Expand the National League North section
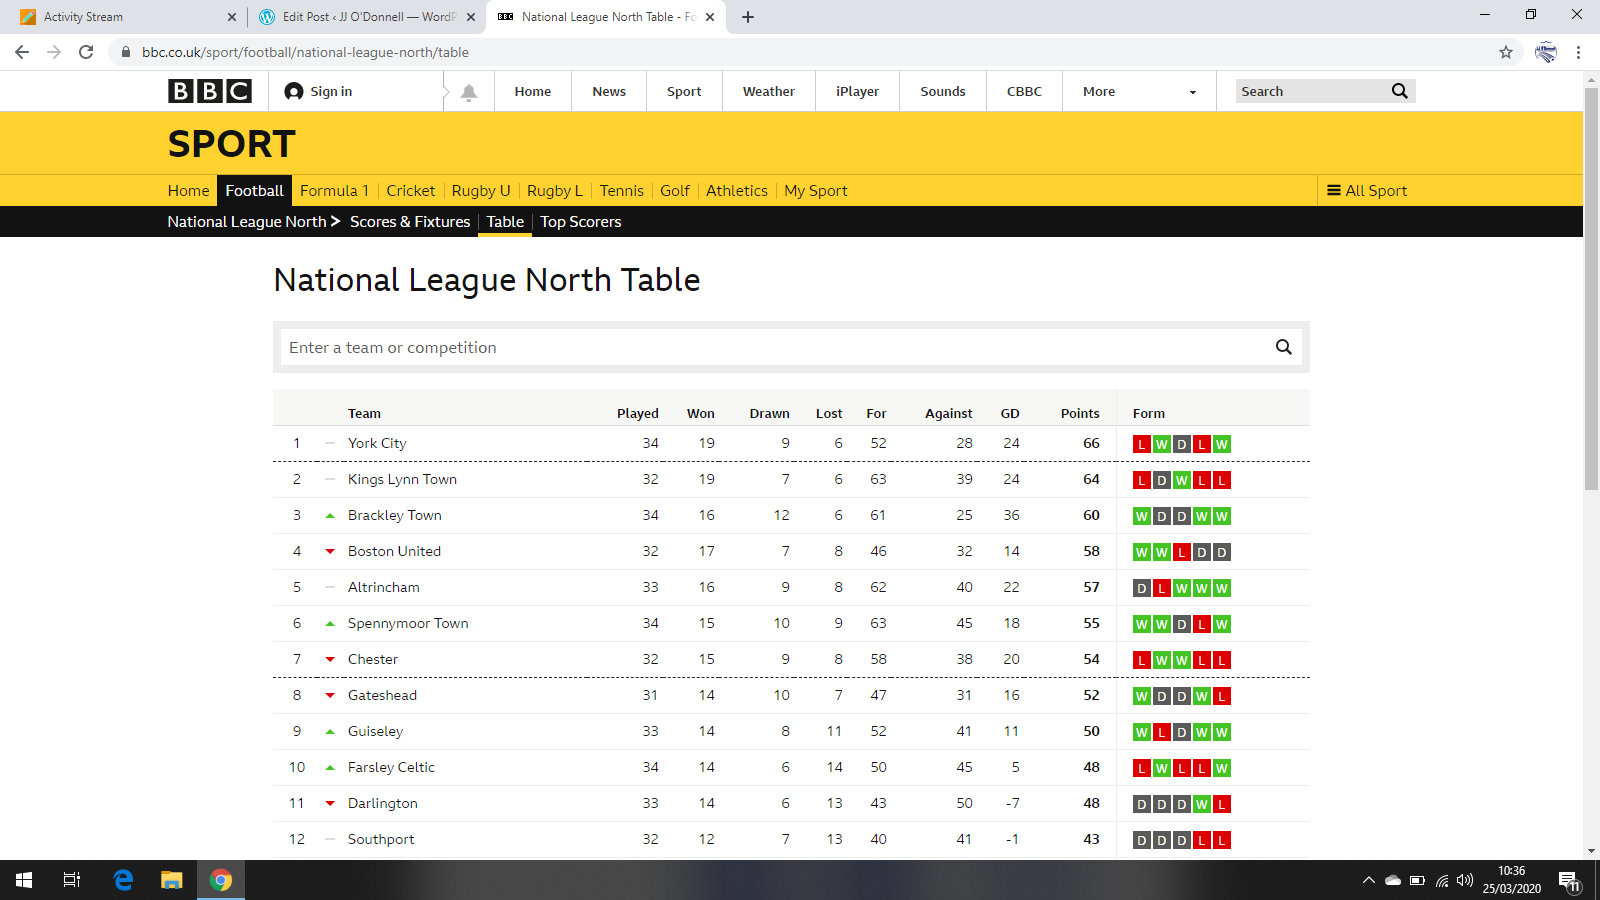Screen dimensions: 1600x900 point(253,222)
